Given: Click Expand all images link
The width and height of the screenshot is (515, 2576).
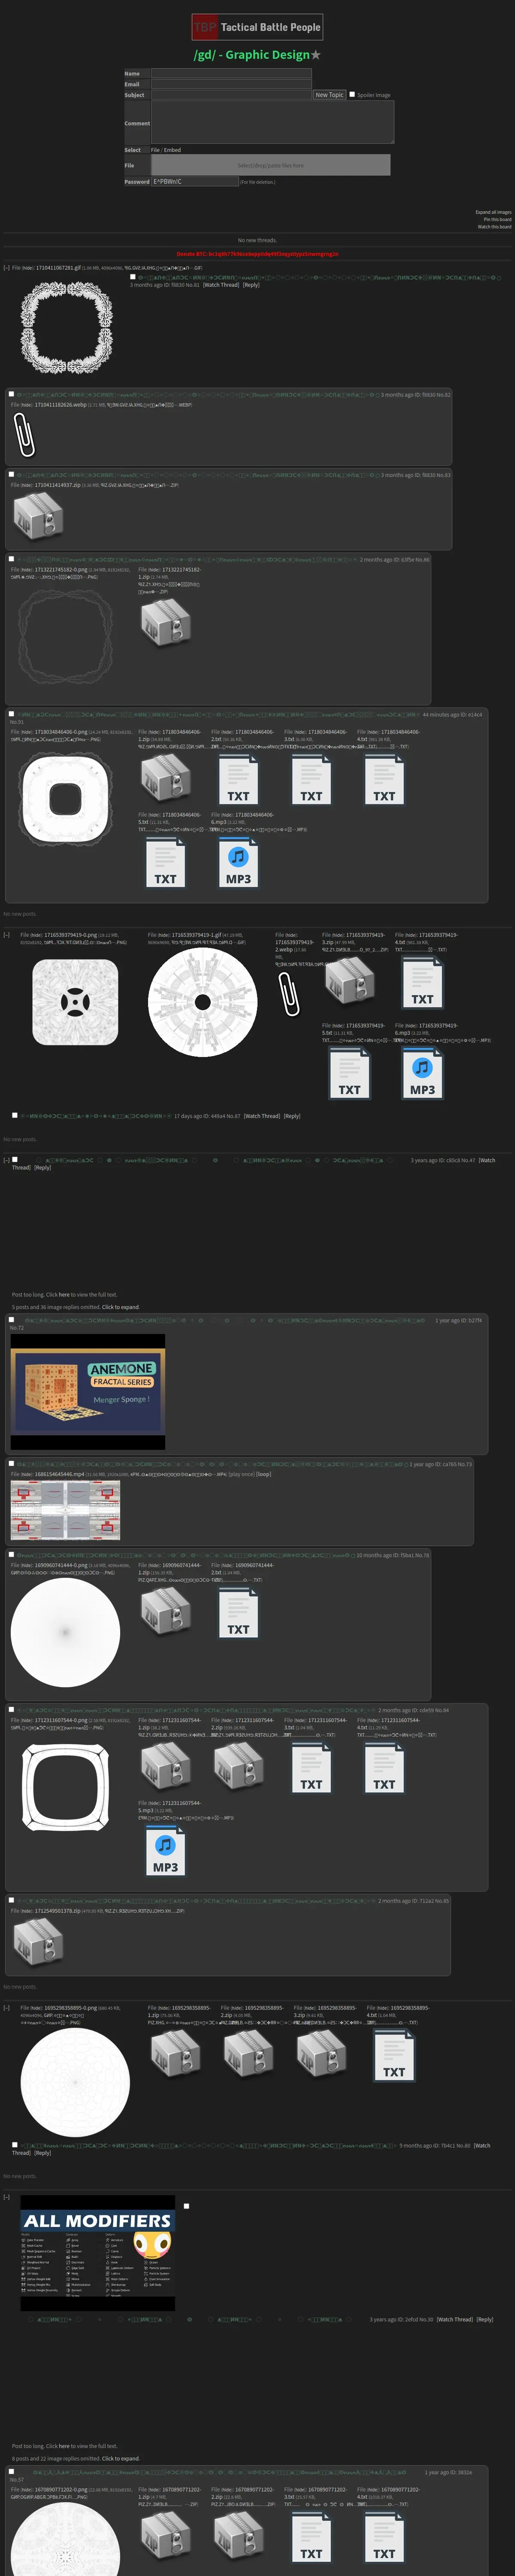Looking at the screenshot, I should 493,212.
